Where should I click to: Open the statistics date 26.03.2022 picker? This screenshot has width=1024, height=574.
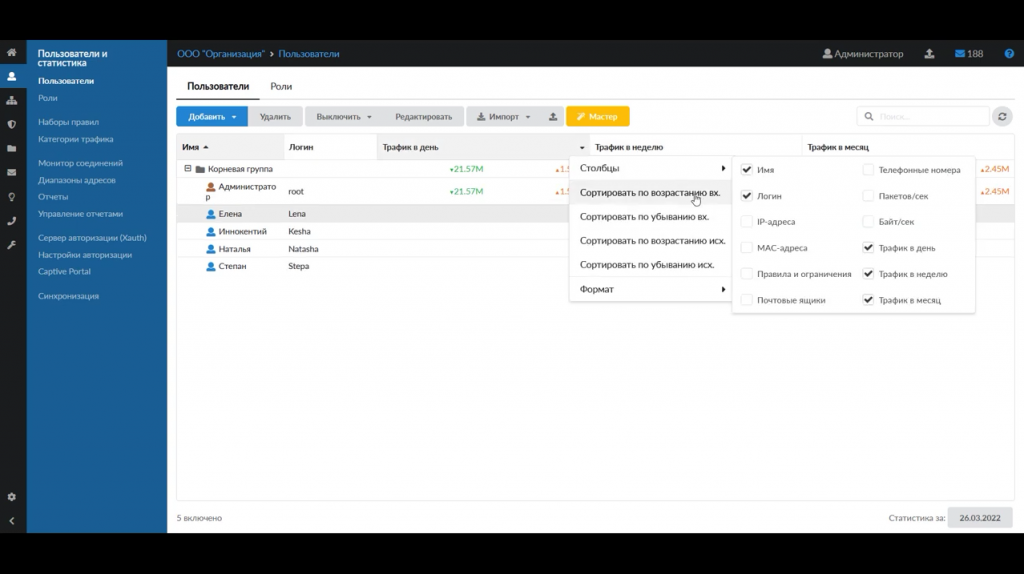coord(980,518)
